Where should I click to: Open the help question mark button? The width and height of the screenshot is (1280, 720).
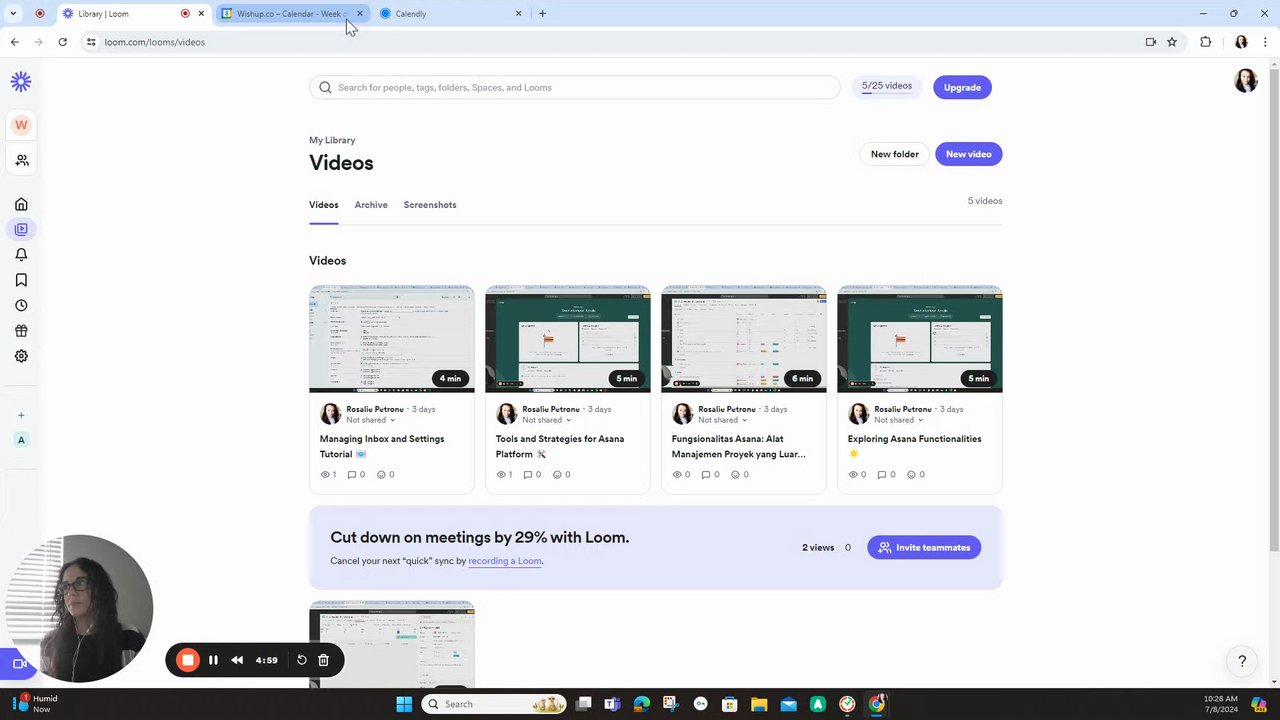pos(1242,661)
